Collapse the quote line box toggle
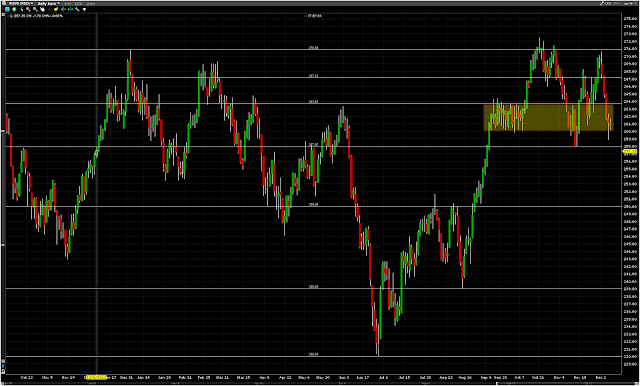The width and height of the screenshot is (640, 386). 3,14
